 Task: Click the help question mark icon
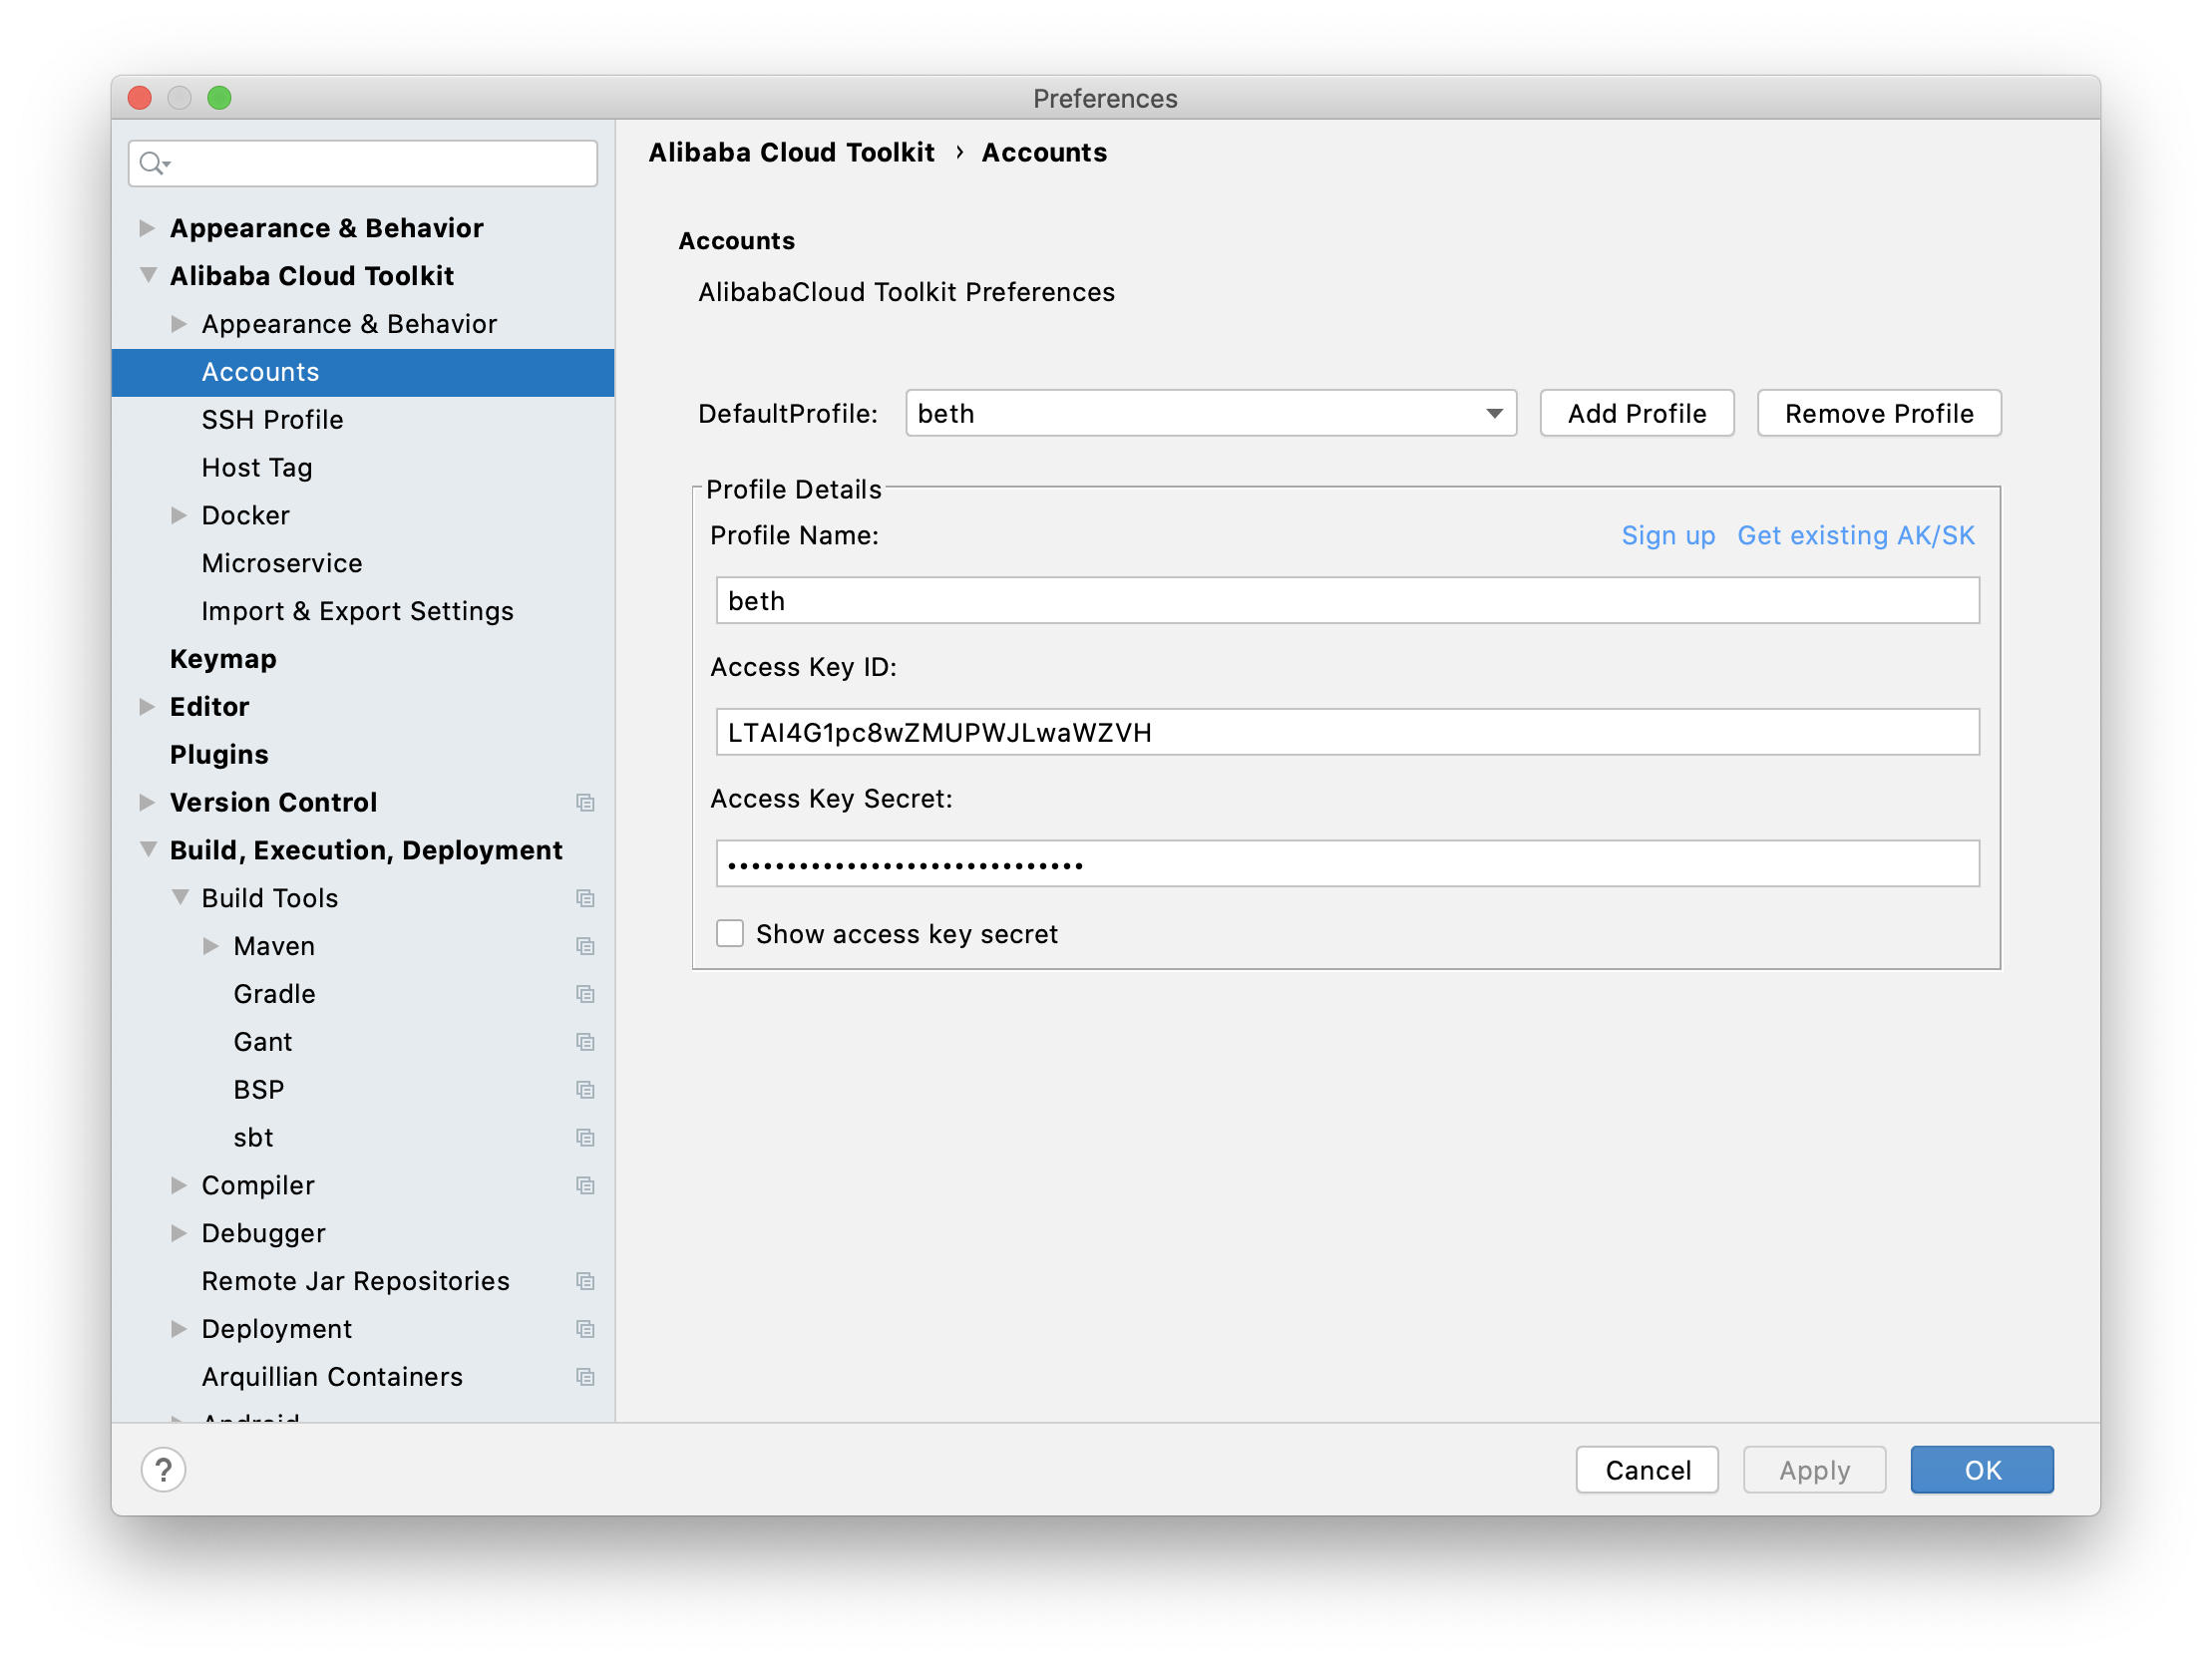click(x=163, y=1469)
